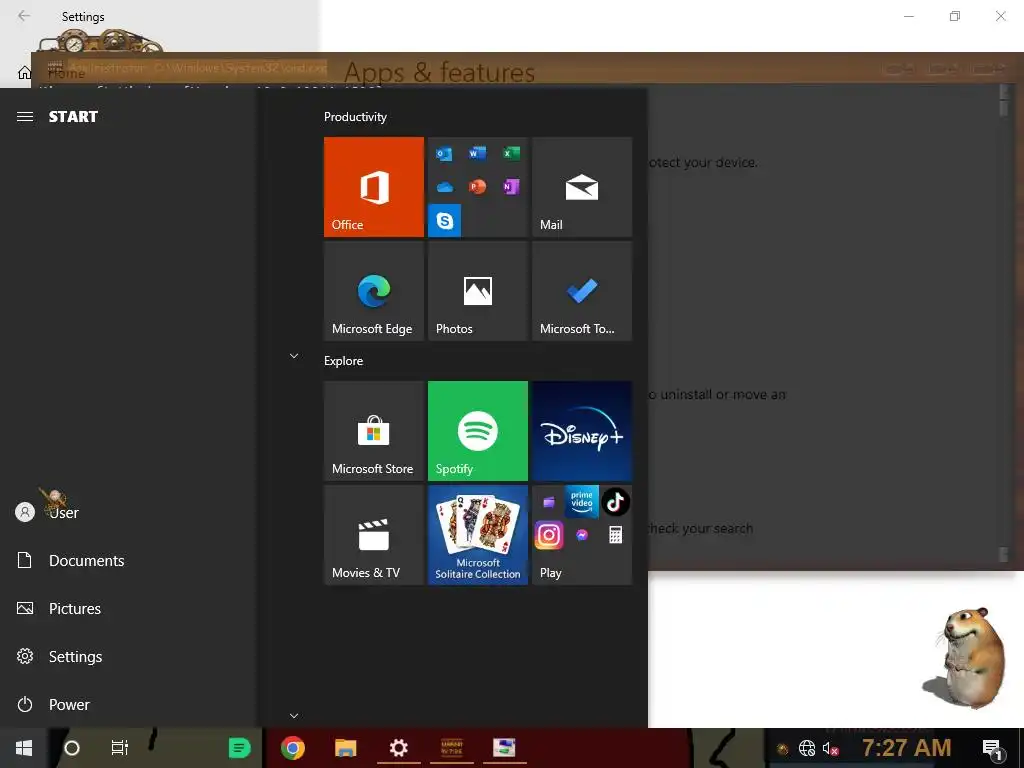1024x768 pixels.
Task: Open the User account menu
Action: (47, 513)
